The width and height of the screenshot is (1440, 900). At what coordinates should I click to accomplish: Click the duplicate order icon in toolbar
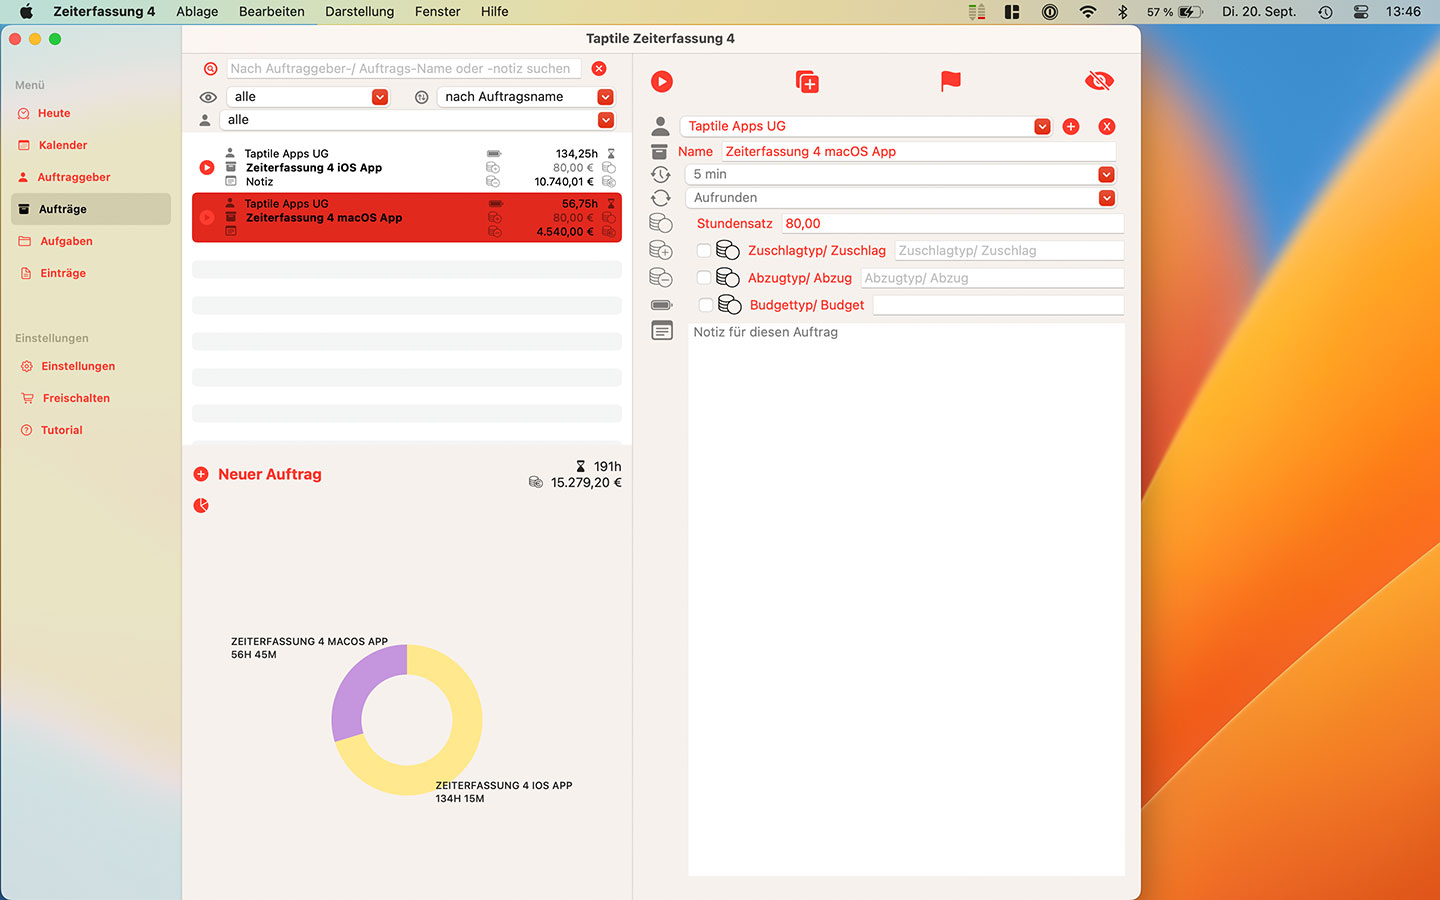pos(807,82)
